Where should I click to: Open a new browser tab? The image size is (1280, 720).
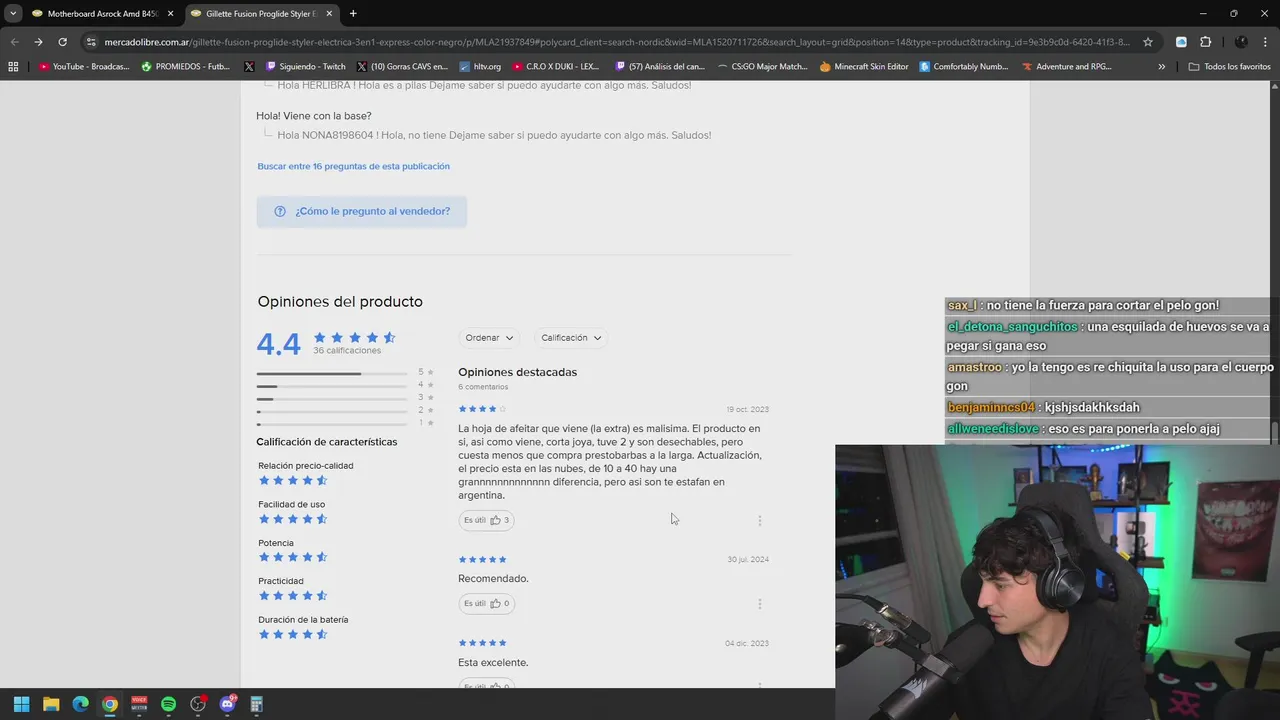[353, 13]
